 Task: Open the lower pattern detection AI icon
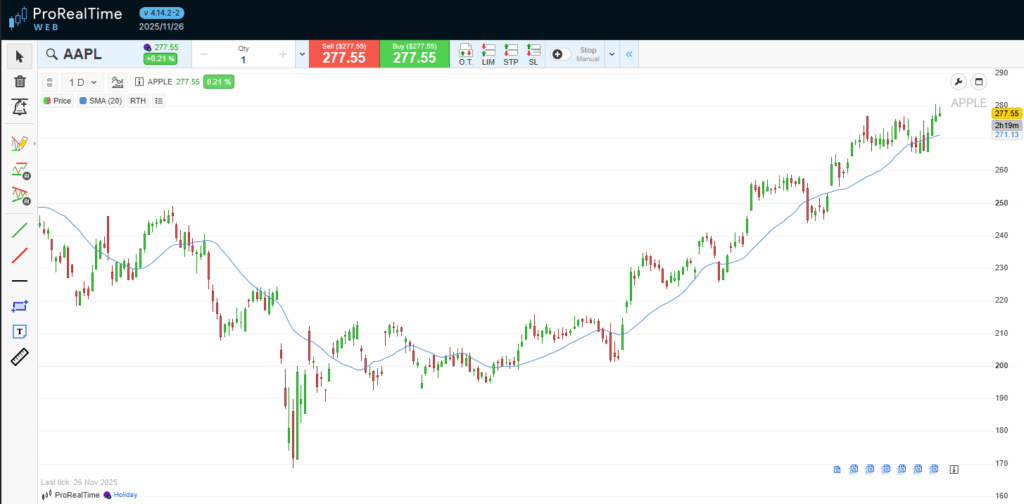20,195
